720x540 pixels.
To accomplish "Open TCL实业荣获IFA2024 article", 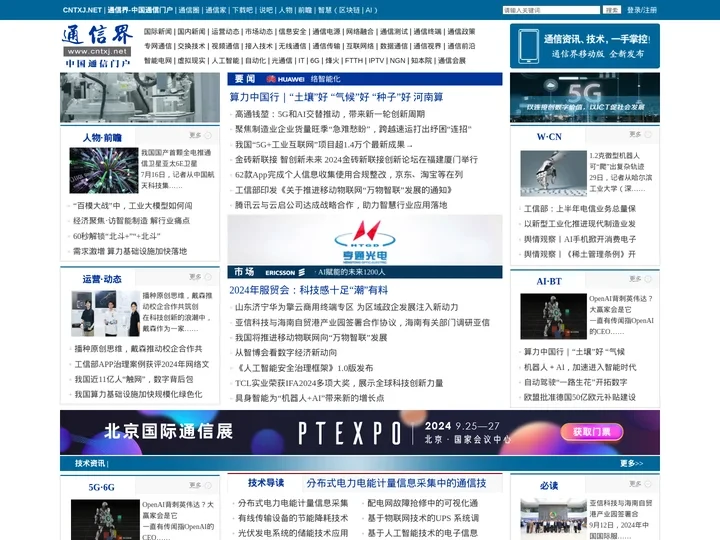I will pos(339,383).
